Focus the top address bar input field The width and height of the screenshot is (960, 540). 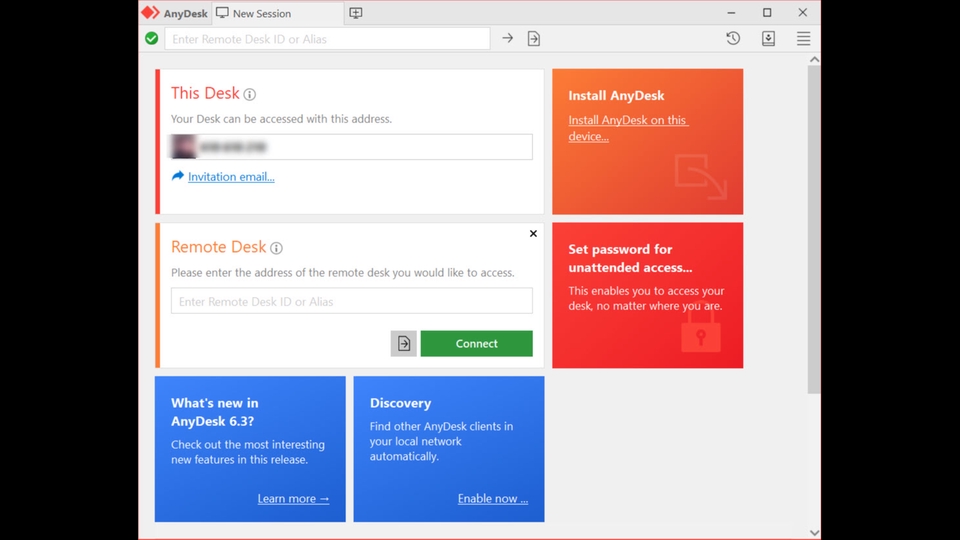coord(328,39)
